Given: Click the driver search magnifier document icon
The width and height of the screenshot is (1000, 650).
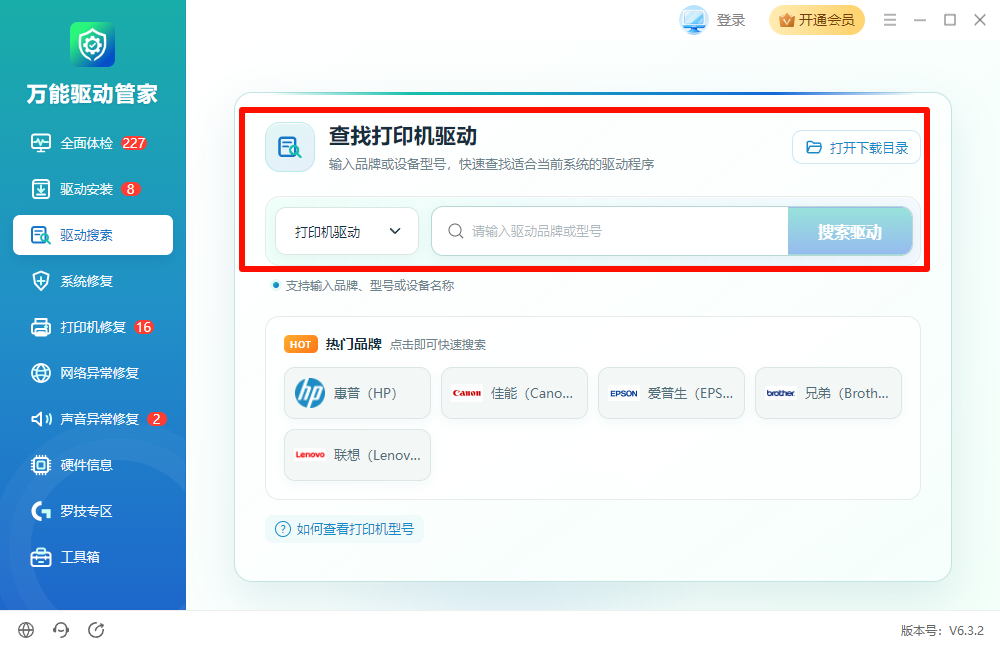Looking at the screenshot, I should click(290, 147).
